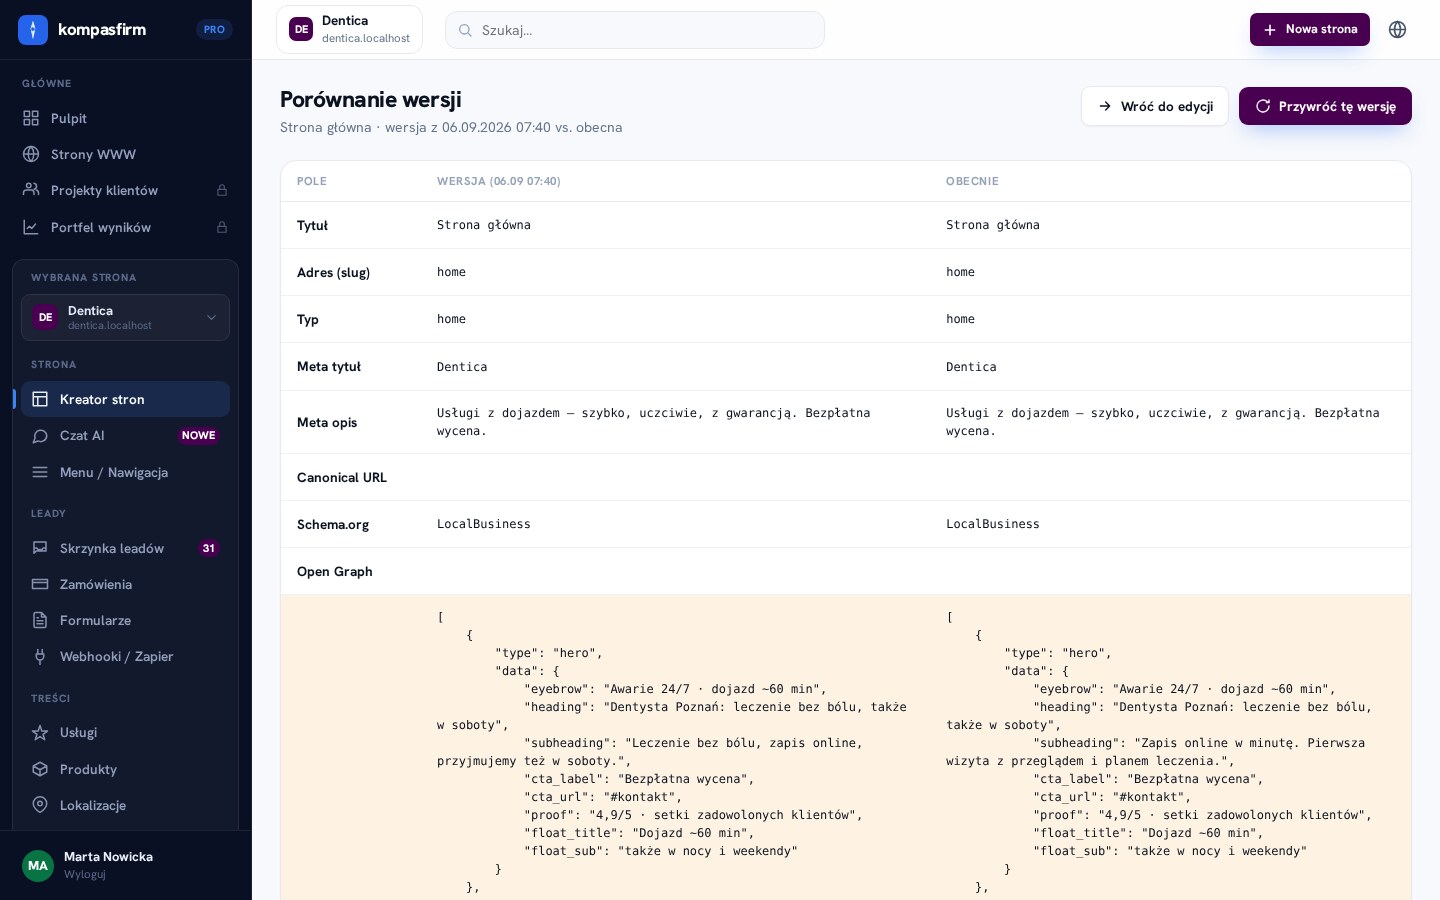The image size is (1440, 900).
Task: Click the Schema.org field label
Action: tap(333, 524)
